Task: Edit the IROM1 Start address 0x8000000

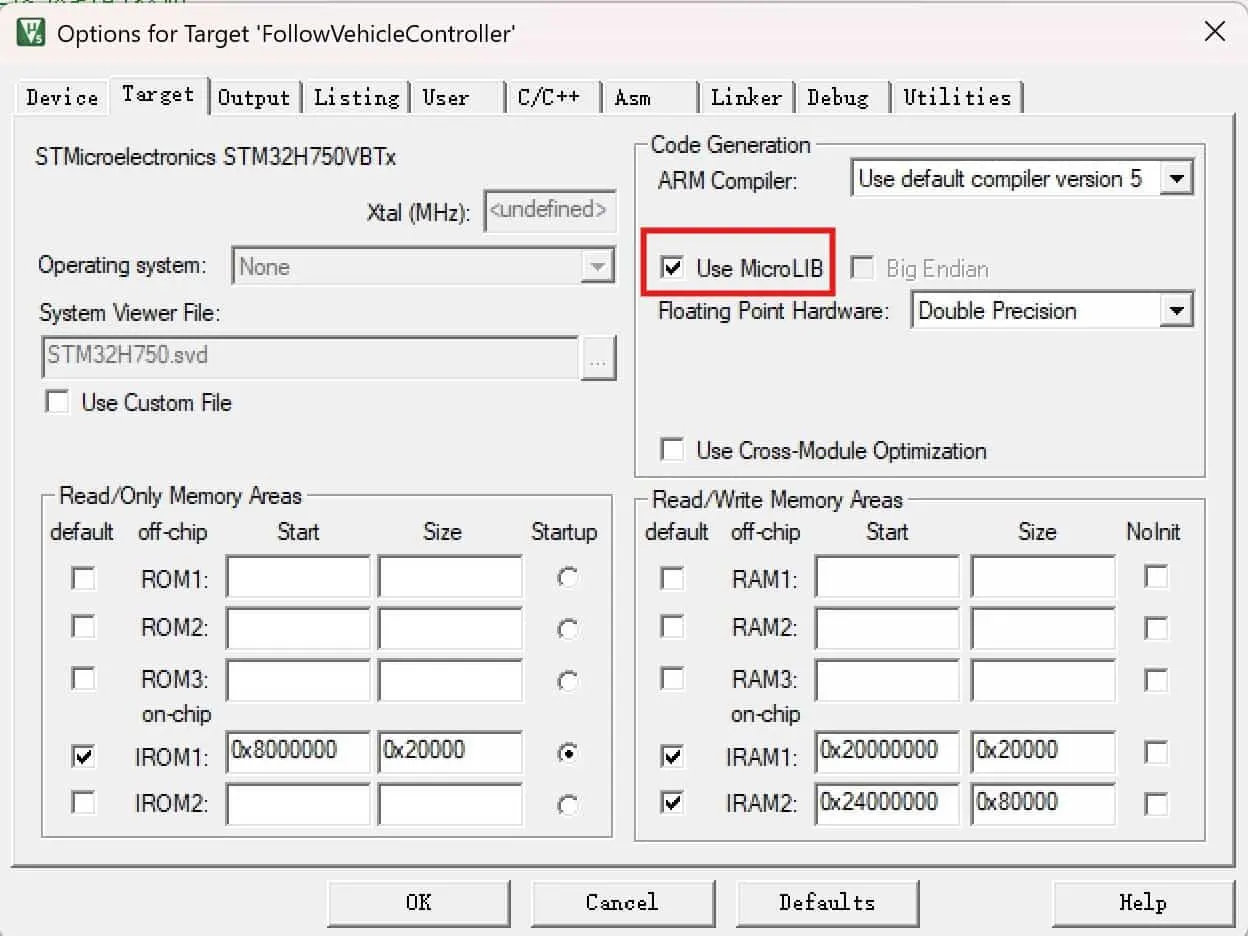Action: click(x=298, y=752)
